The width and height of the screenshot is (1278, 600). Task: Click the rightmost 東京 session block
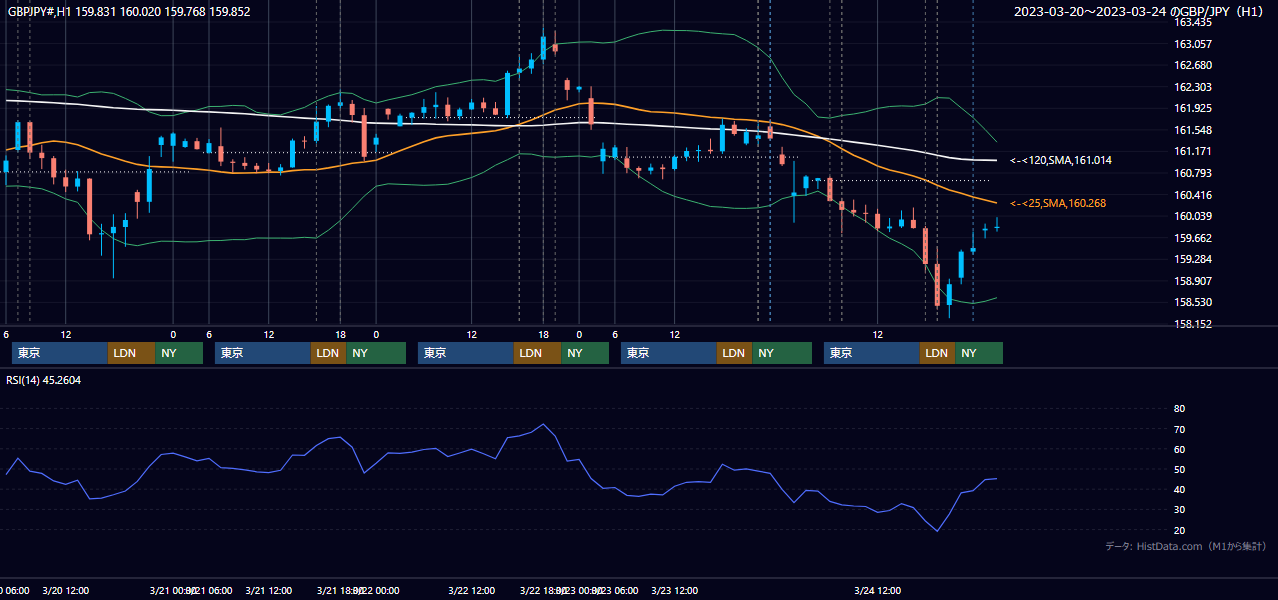tap(871, 353)
